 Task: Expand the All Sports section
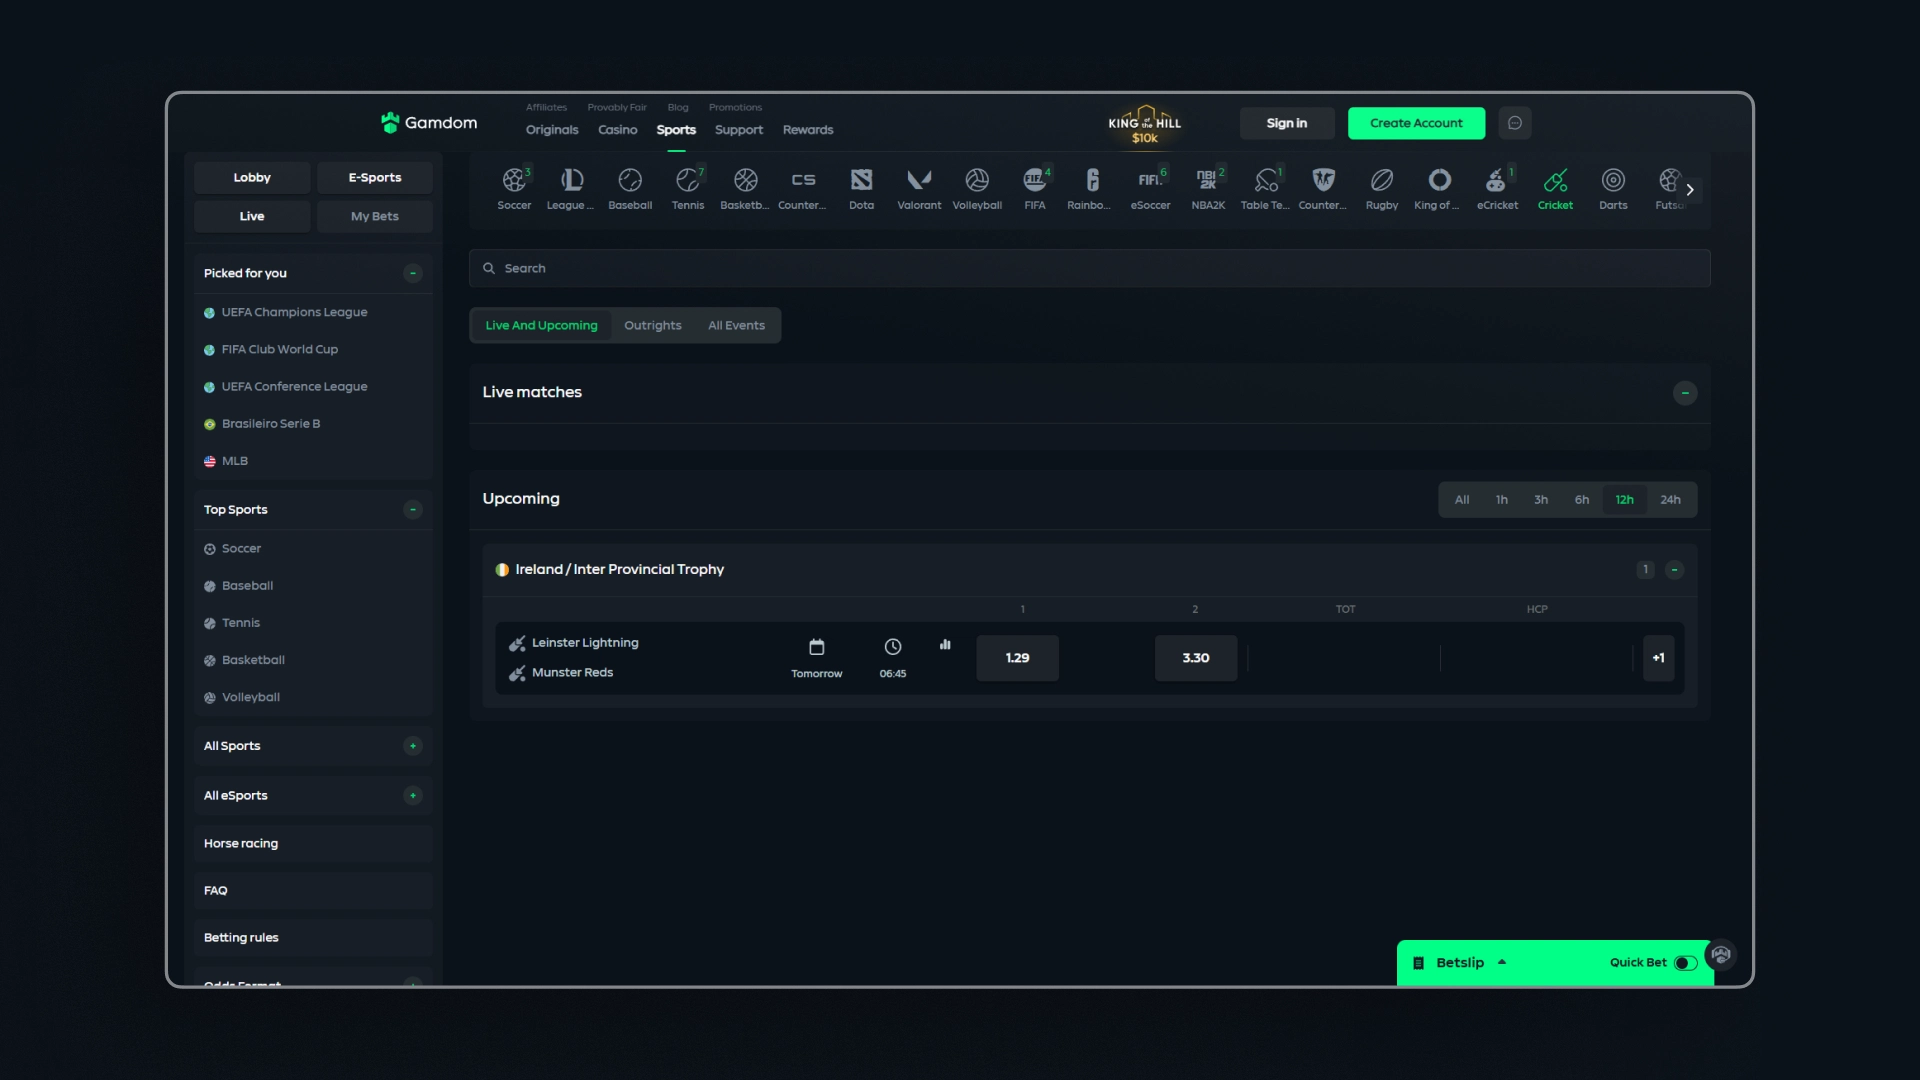[x=413, y=746]
